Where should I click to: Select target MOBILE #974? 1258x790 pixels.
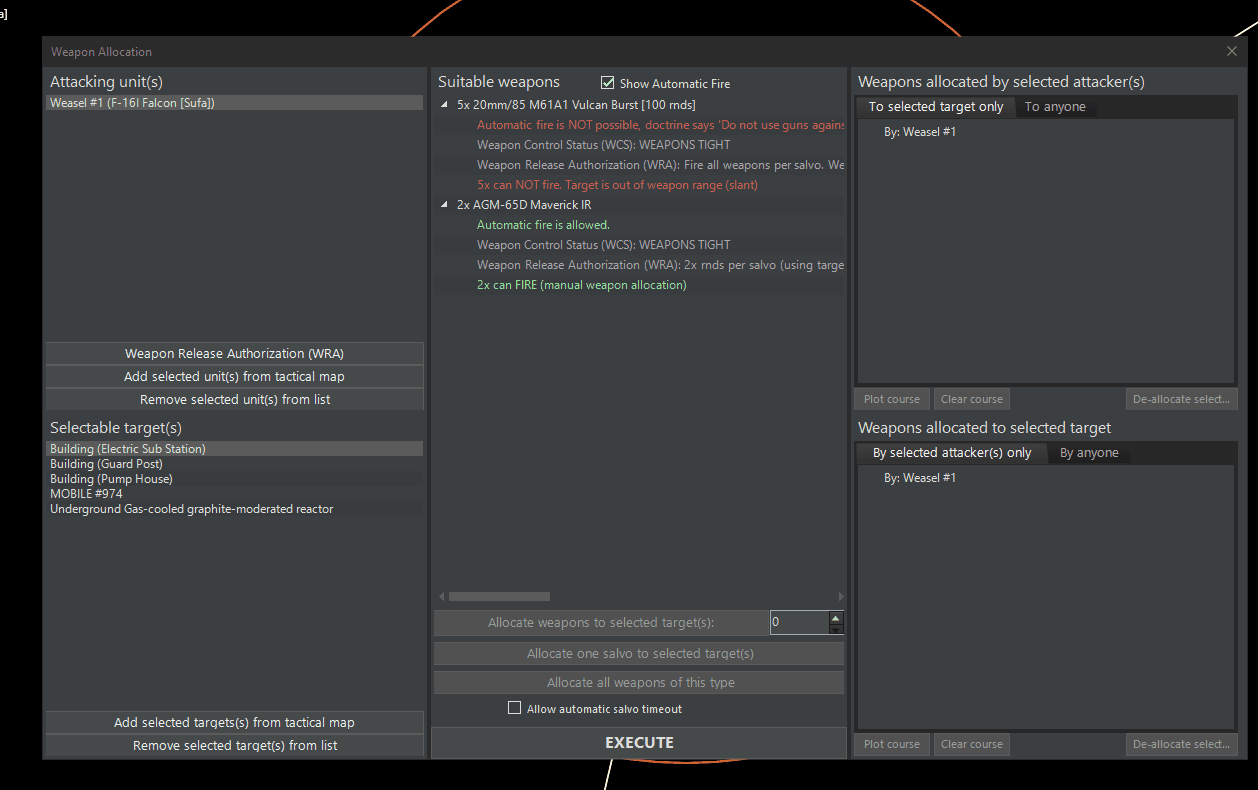(x=234, y=494)
